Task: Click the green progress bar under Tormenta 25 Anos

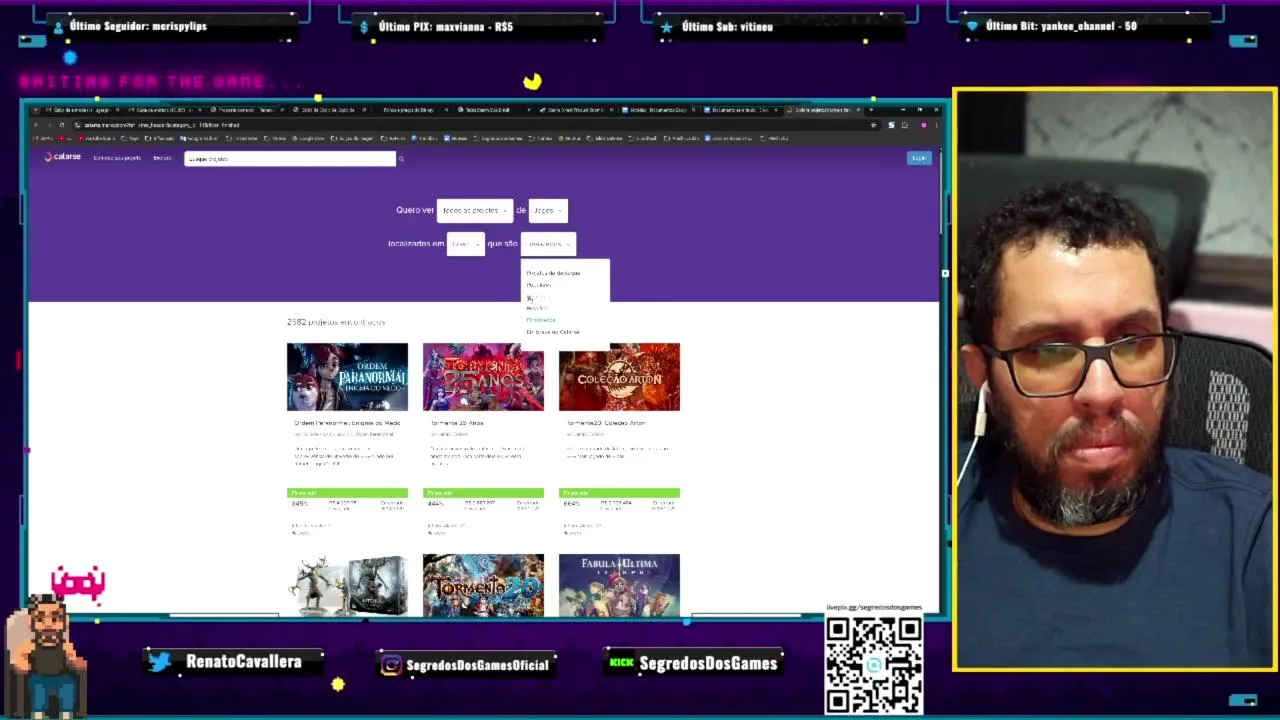Action: pyautogui.click(x=483, y=493)
